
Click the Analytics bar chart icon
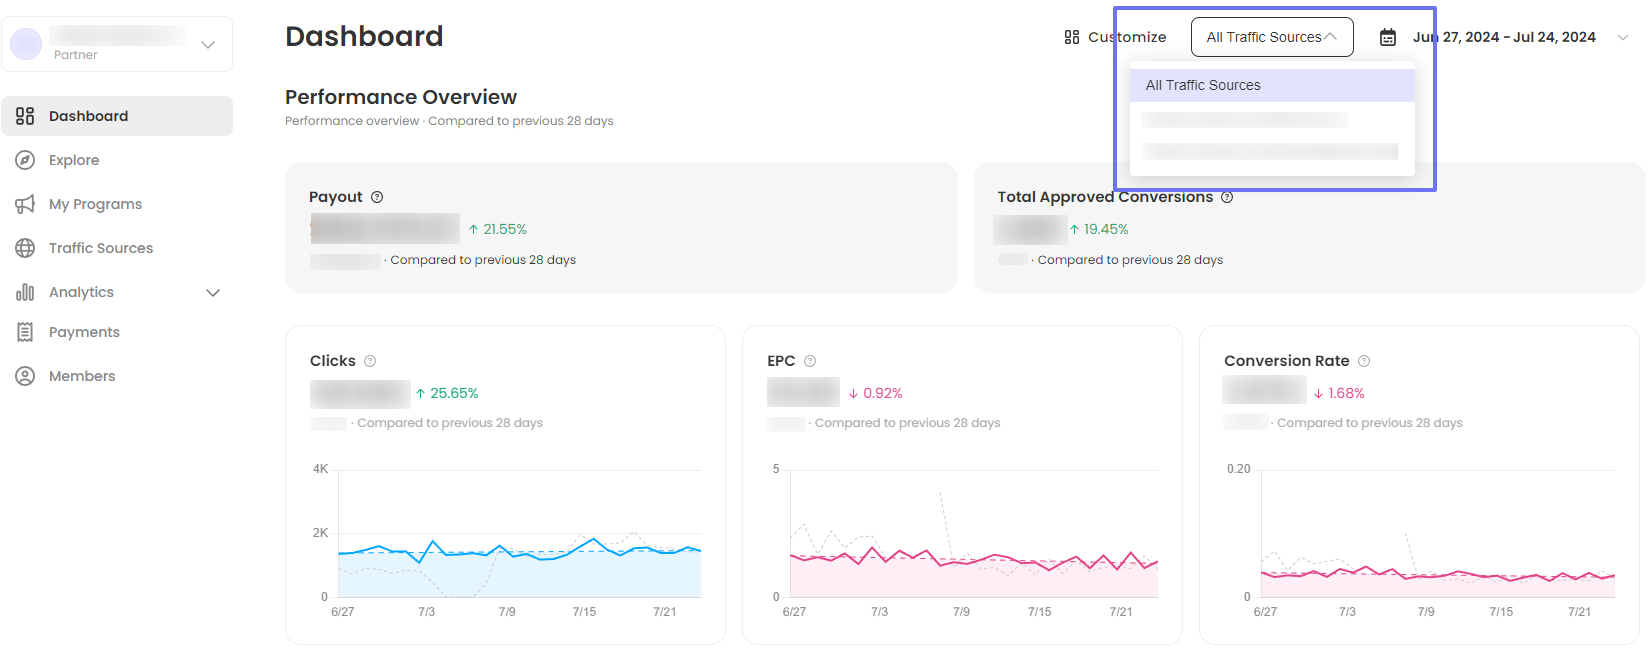[25, 292]
